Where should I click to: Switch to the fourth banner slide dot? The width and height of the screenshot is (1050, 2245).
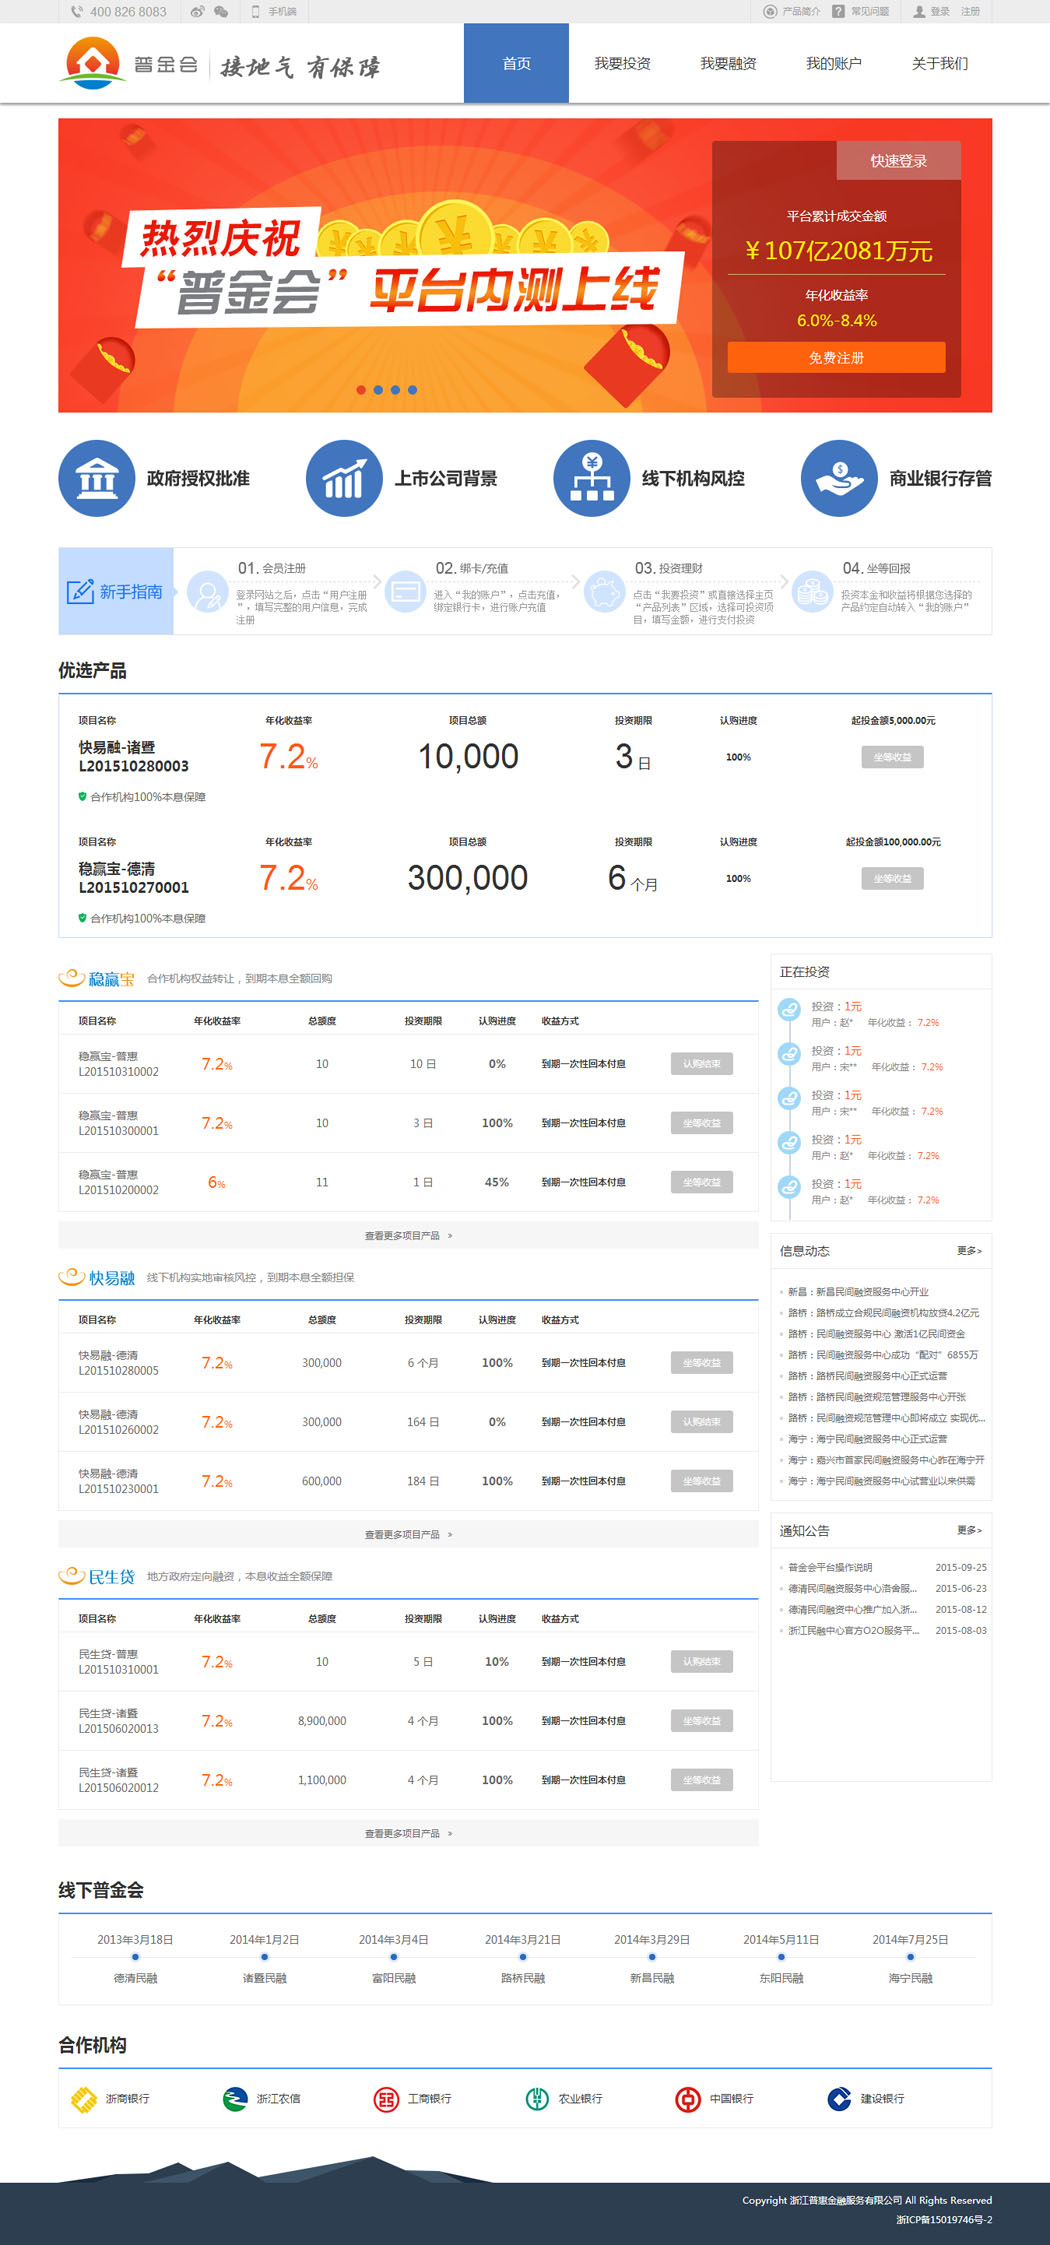(x=412, y=390)
